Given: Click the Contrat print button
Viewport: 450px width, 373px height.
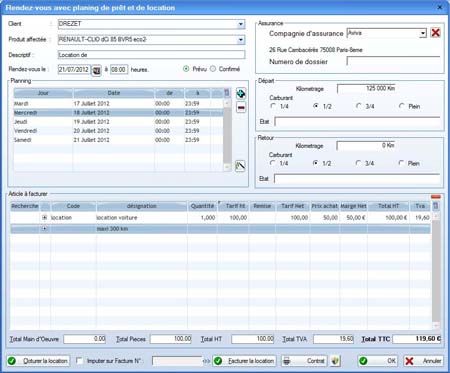Looking at the screenshot, I should click(305, 361).
